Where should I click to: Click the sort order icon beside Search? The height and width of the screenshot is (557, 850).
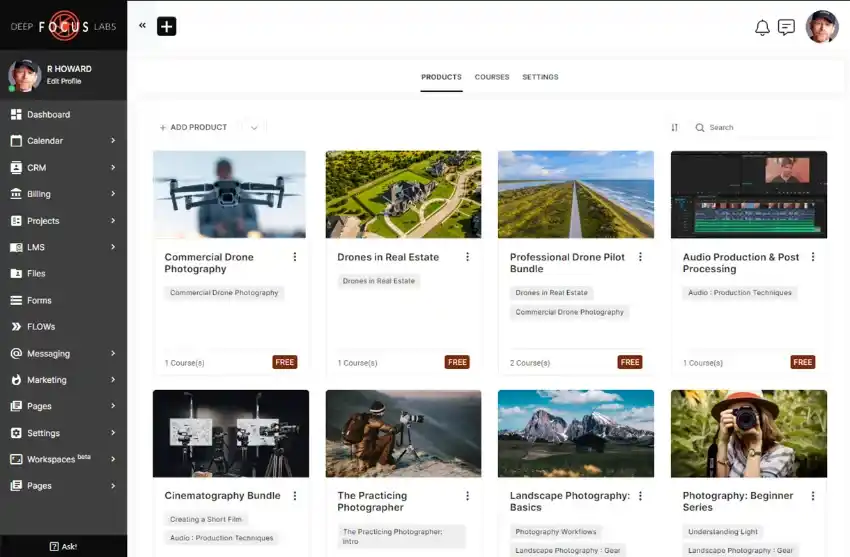point(674,127)
